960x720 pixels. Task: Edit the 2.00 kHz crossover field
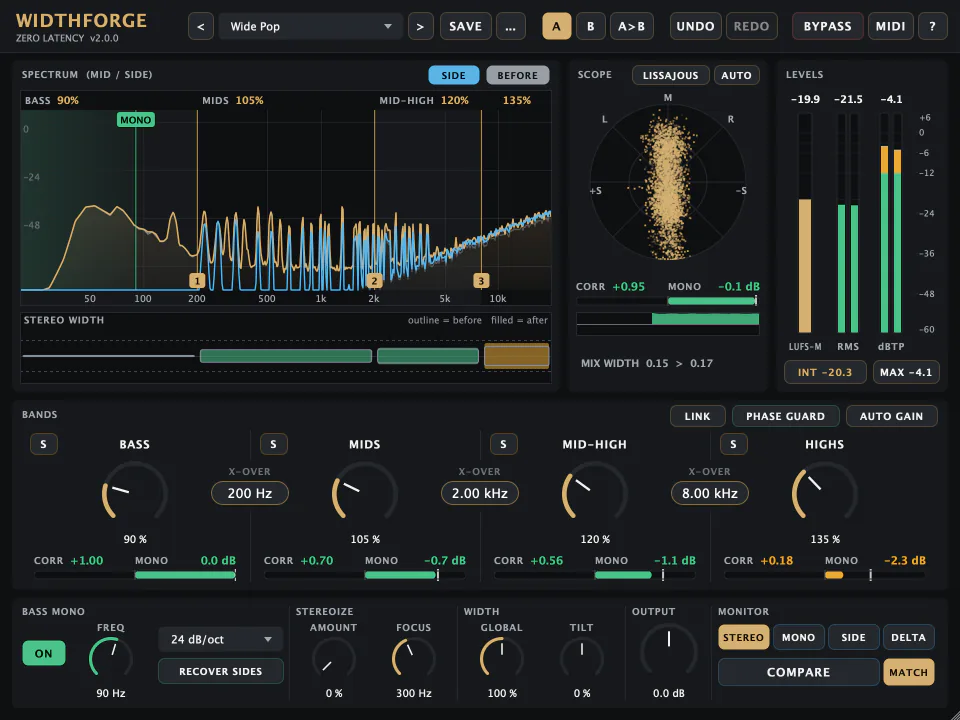click(x=479, y=493)
